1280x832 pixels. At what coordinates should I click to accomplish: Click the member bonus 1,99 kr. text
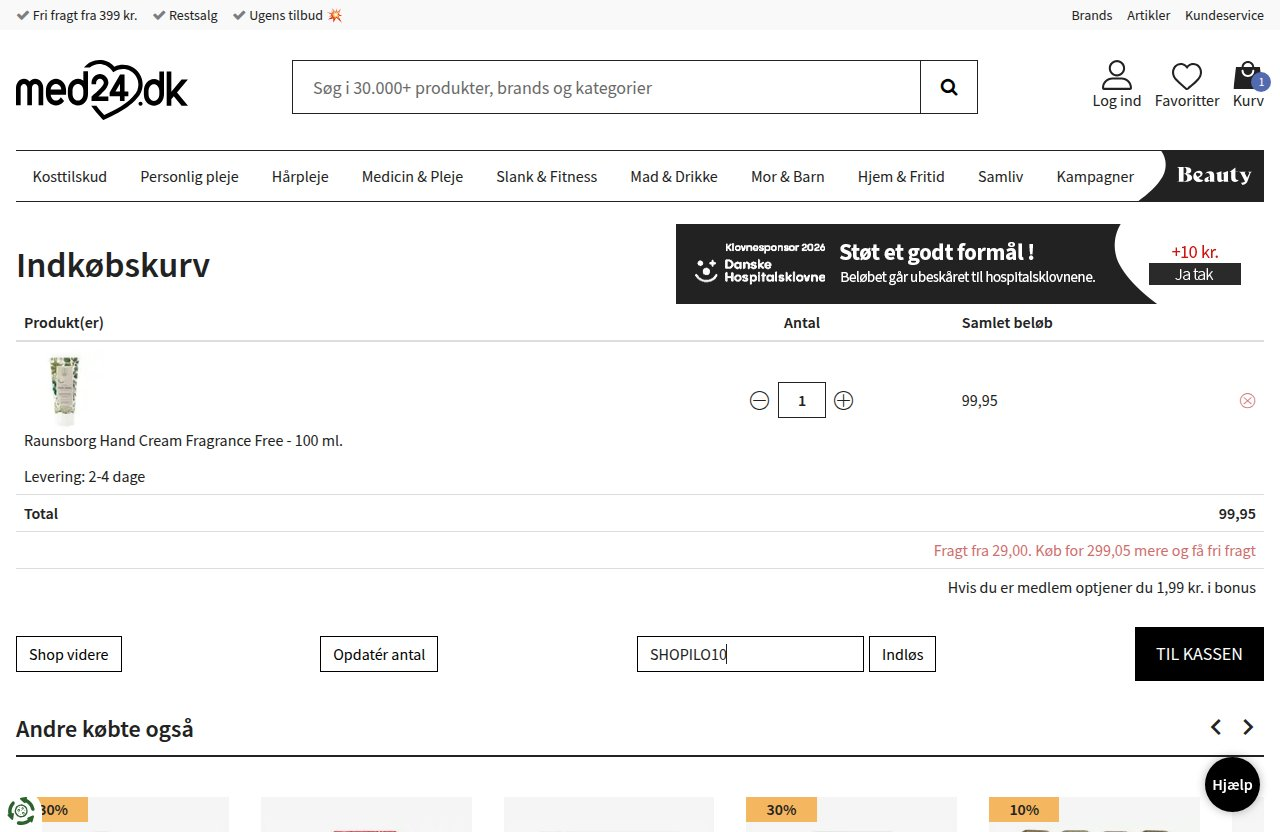tap(1102, 587)
